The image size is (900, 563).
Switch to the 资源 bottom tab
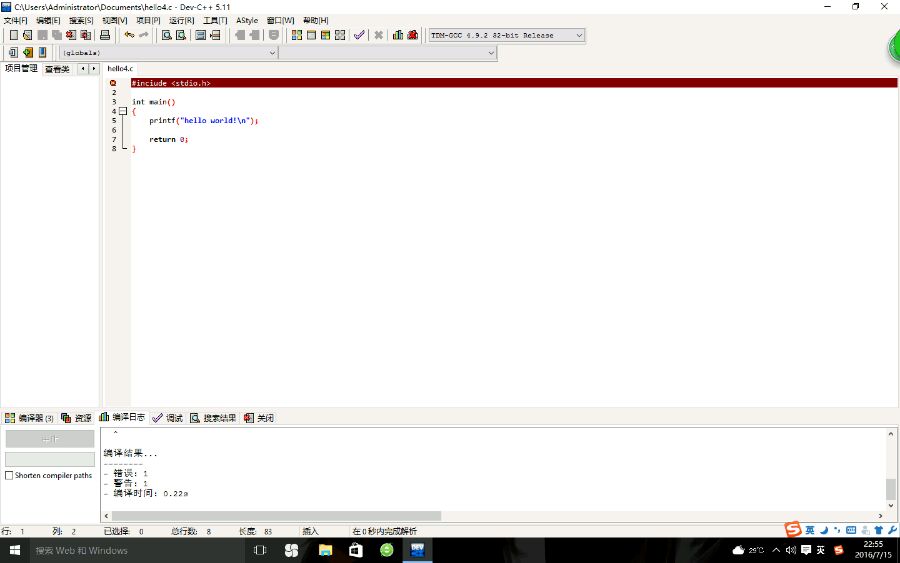(x=76, y=418)
